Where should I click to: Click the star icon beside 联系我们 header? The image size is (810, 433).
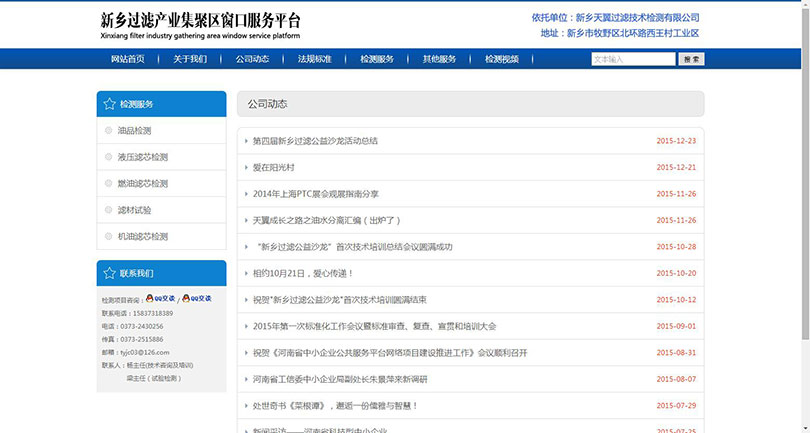pyautogui.click(x=109, y=273)
